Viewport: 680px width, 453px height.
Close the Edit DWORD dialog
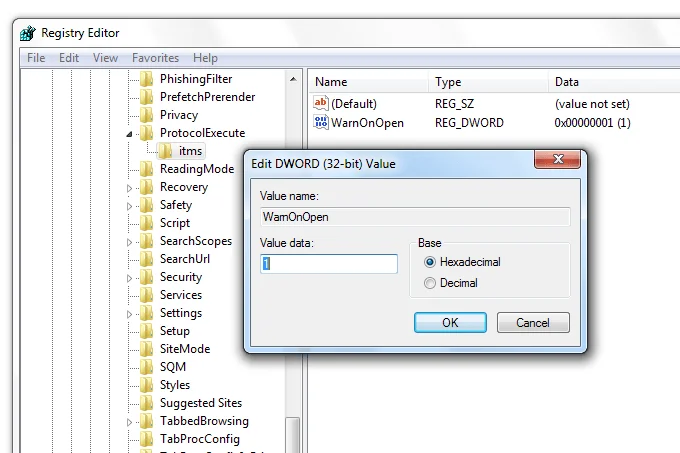pos(558,159)
